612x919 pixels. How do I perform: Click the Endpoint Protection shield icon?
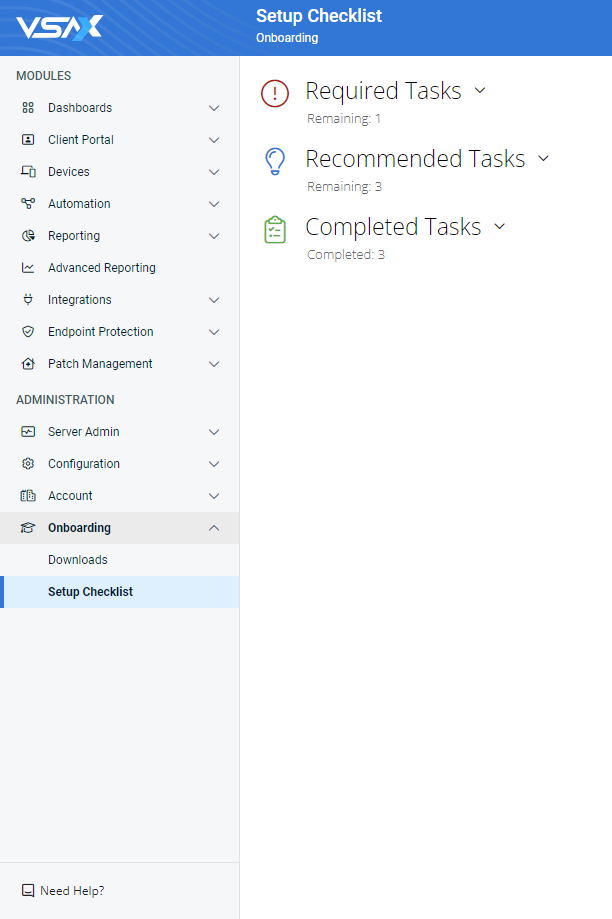pyautogui.click(x=28, y=332)
